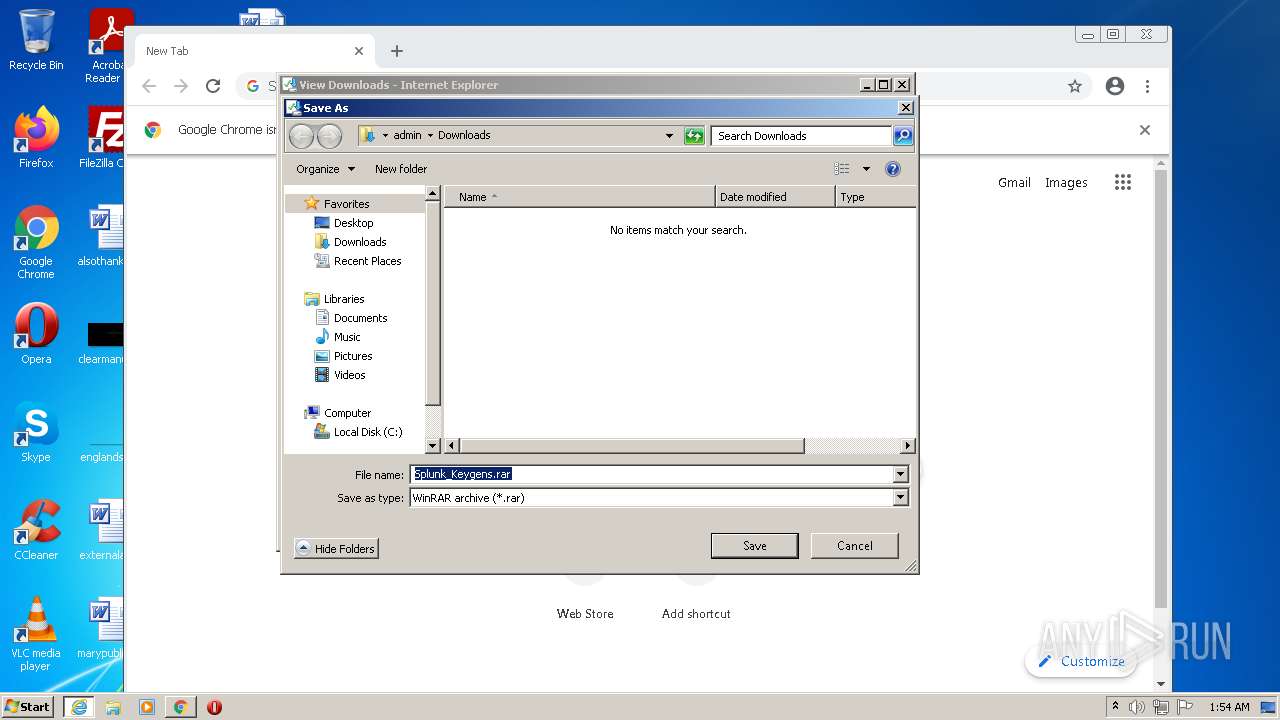Click the volume icon in system tray

pos(1137,707)
